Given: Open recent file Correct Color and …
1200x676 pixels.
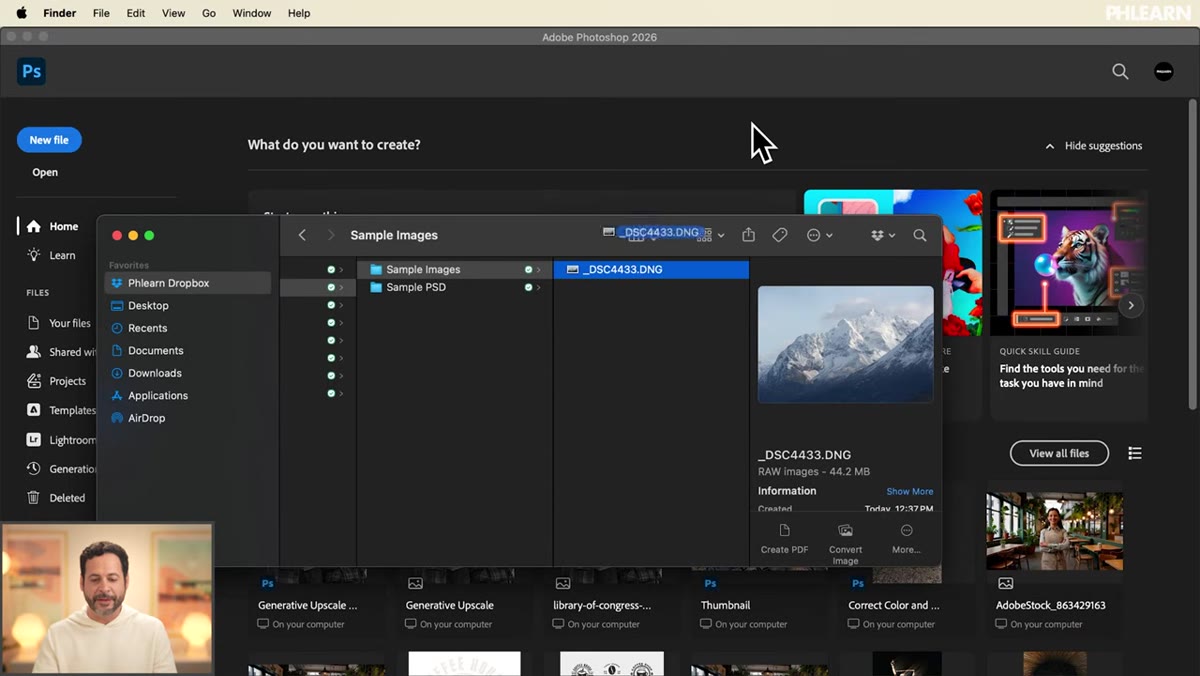Looking at the screenshot, I should pyautogui.click(x=894, y=605).
